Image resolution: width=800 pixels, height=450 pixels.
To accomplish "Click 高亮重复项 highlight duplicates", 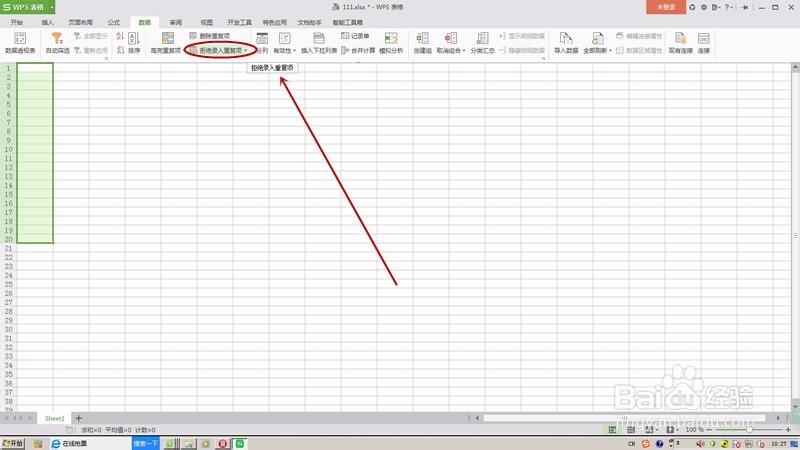I will click(x=166, y=43).
